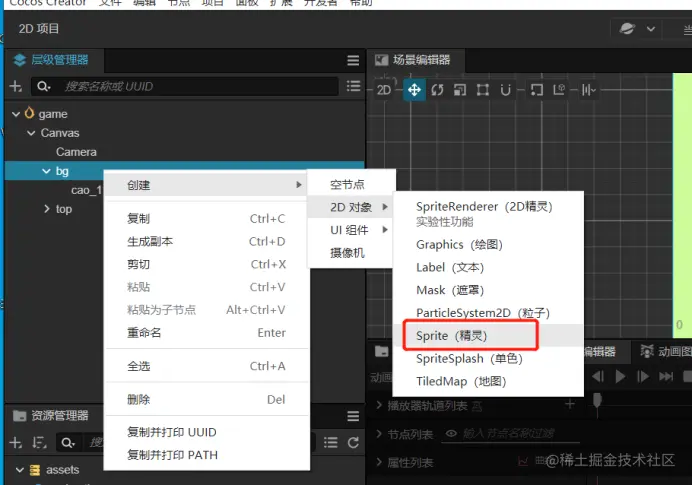Expand the 属性列表 section
Image resolution: width=692 pixels, height=485 pixels.
[x=379, y=462]
